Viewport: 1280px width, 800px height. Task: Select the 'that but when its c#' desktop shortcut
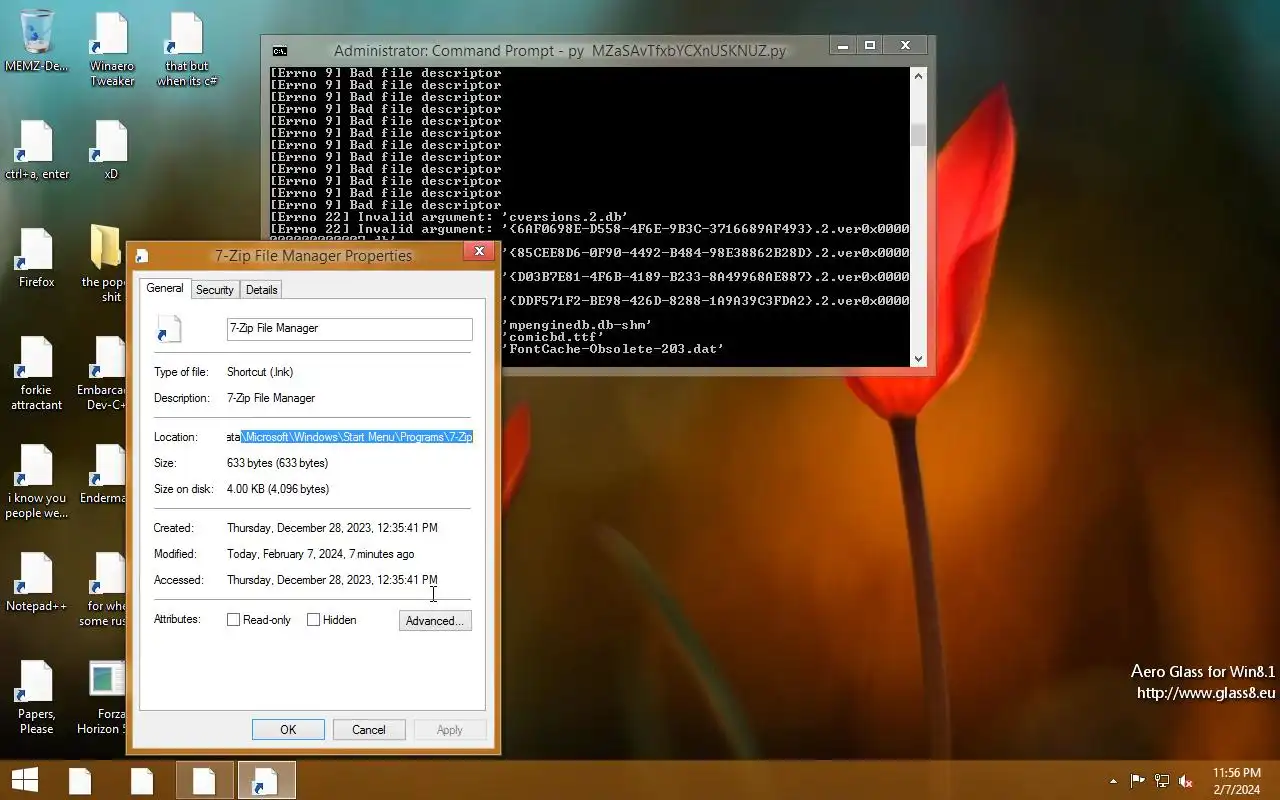tap(187, 50)
